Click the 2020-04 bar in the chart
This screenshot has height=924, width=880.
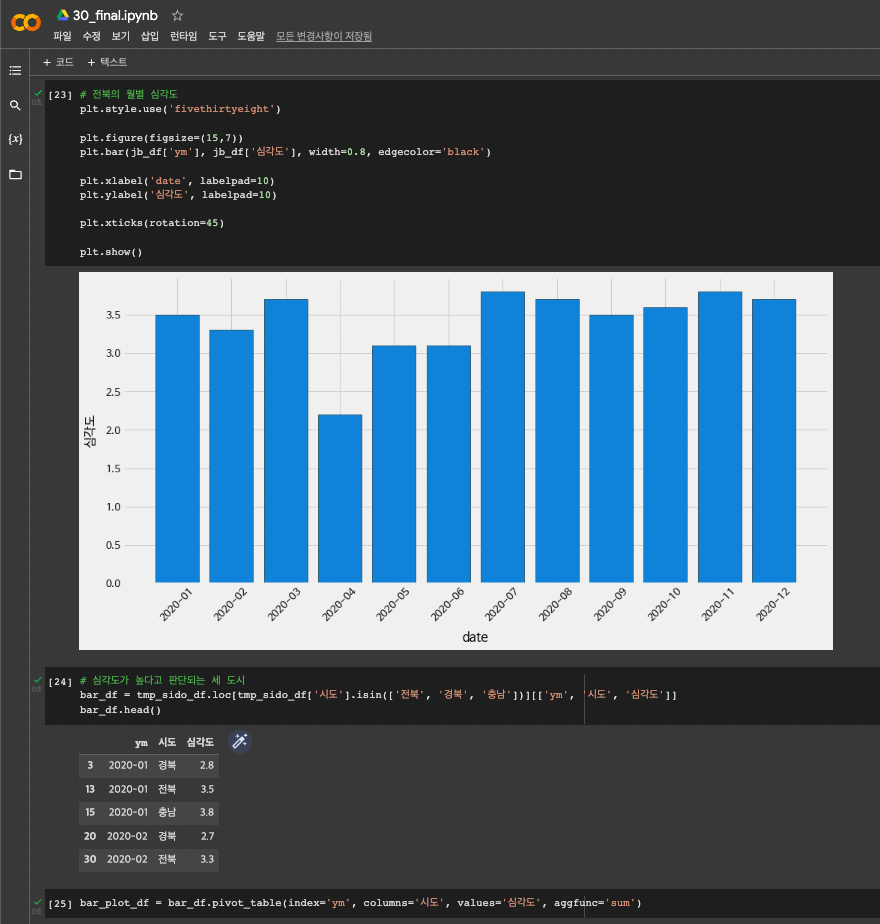340,499
